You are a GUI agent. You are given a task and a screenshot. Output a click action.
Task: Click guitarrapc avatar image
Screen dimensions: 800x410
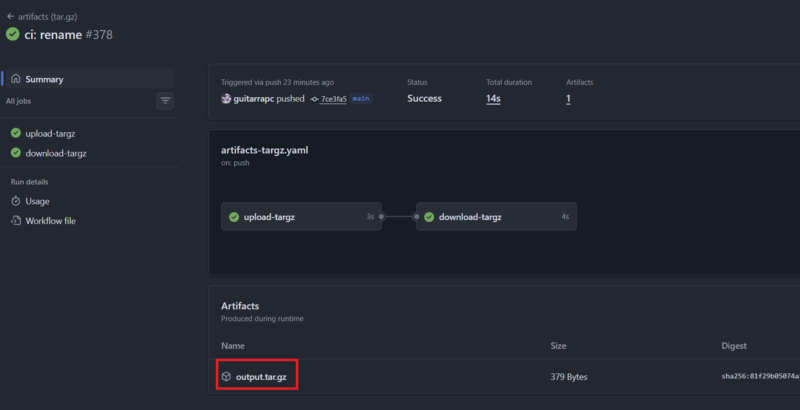click(x=226, y=98)
